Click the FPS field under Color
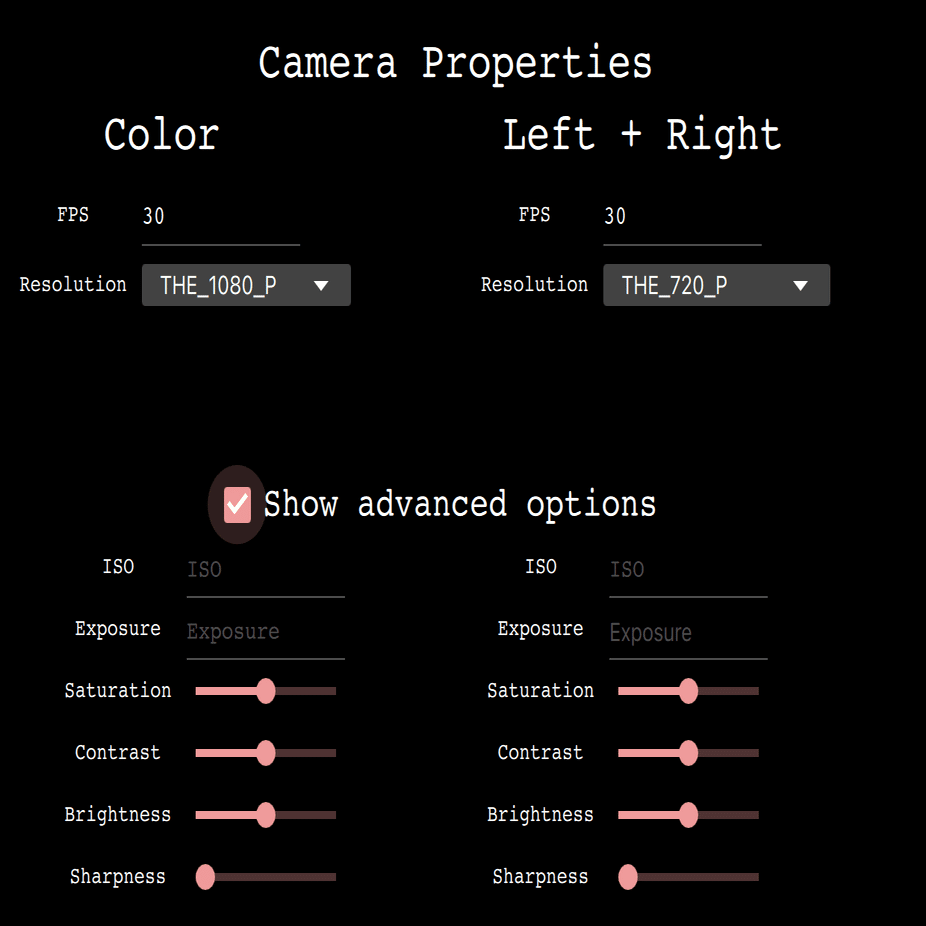Screen dimensions: 926x926 point(220,216)
